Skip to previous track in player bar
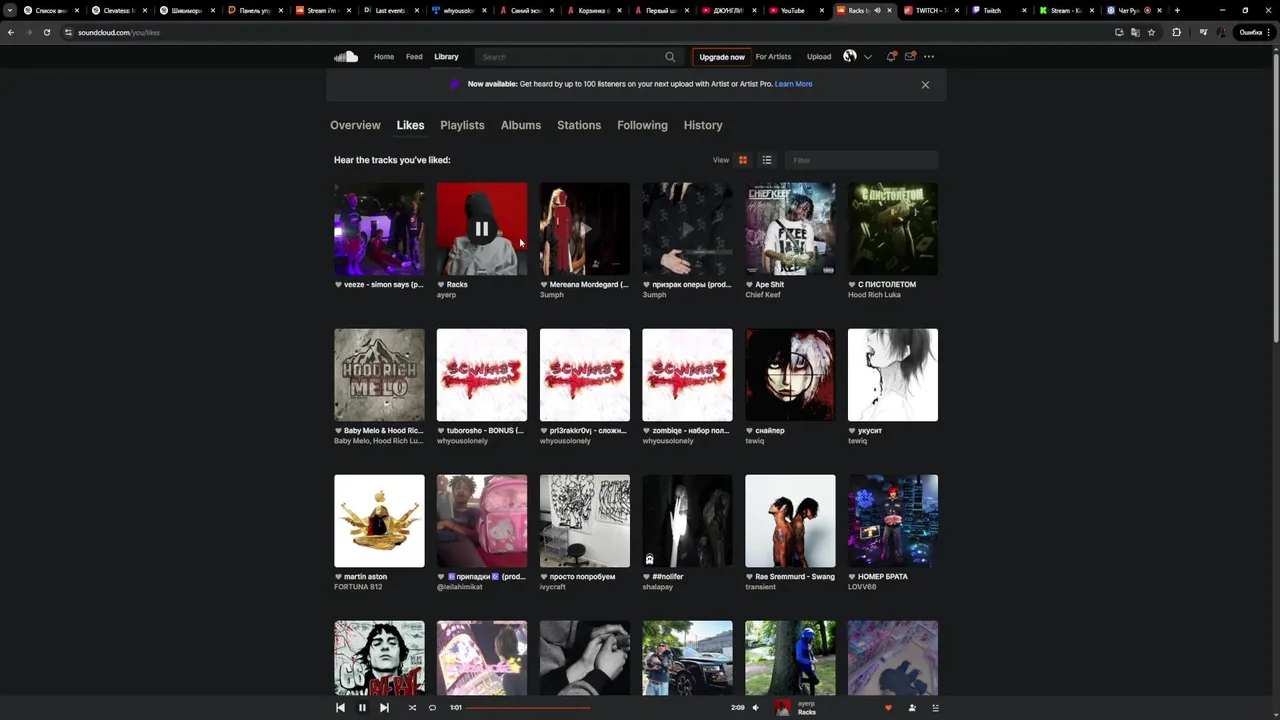The image size is (1280, 720). point(340,708)
